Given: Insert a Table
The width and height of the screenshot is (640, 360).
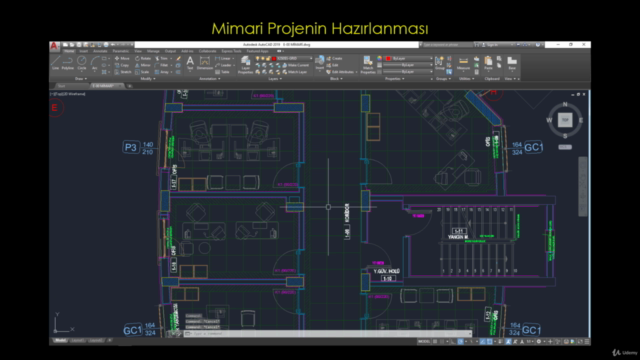Looking at the screenshot, I should coord(222,72).
